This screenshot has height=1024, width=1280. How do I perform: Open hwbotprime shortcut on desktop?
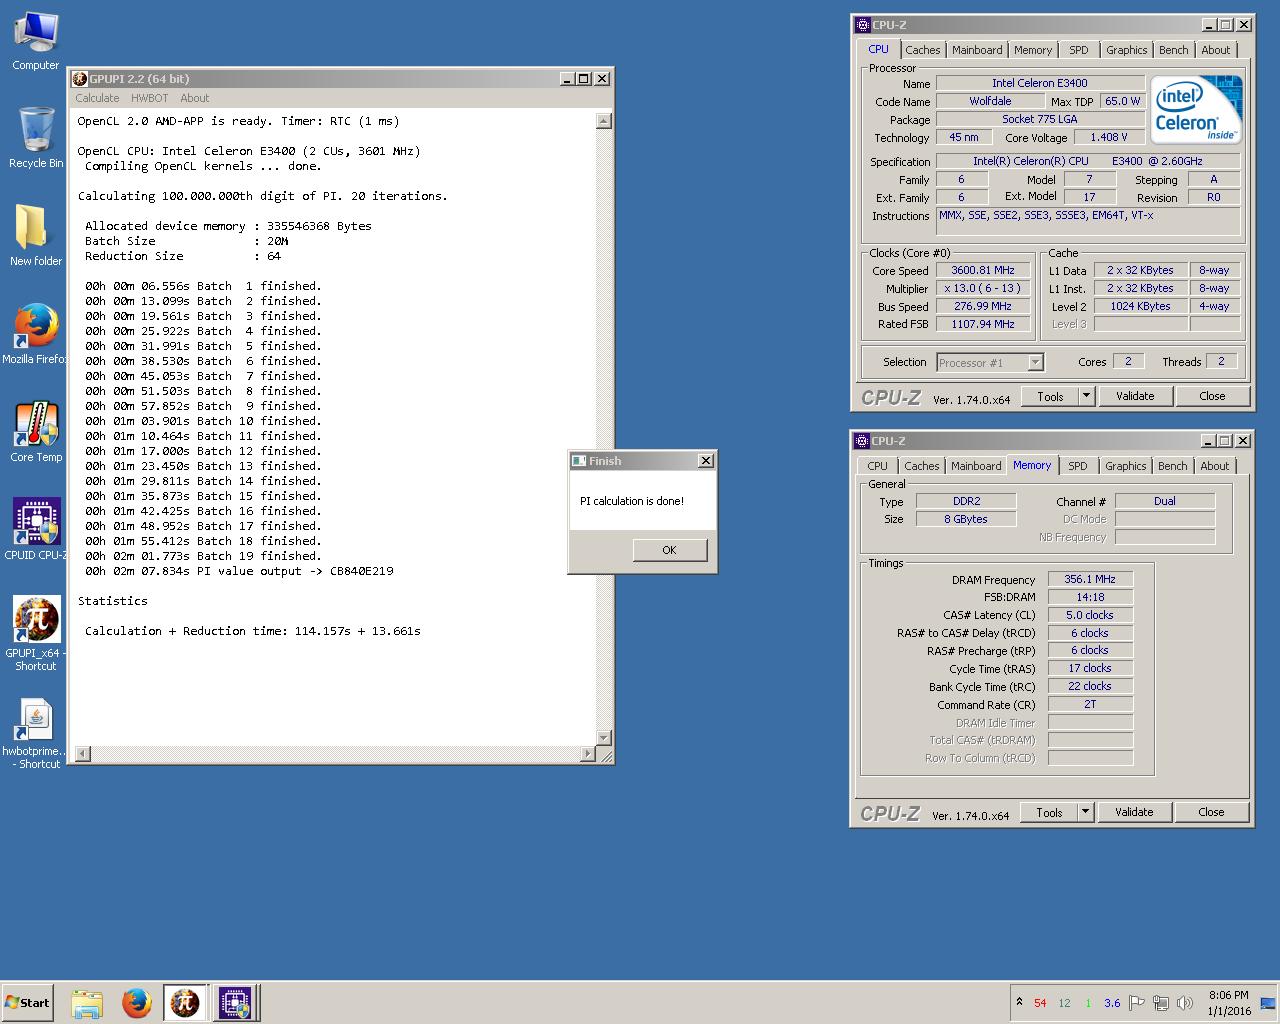[36, 732]
